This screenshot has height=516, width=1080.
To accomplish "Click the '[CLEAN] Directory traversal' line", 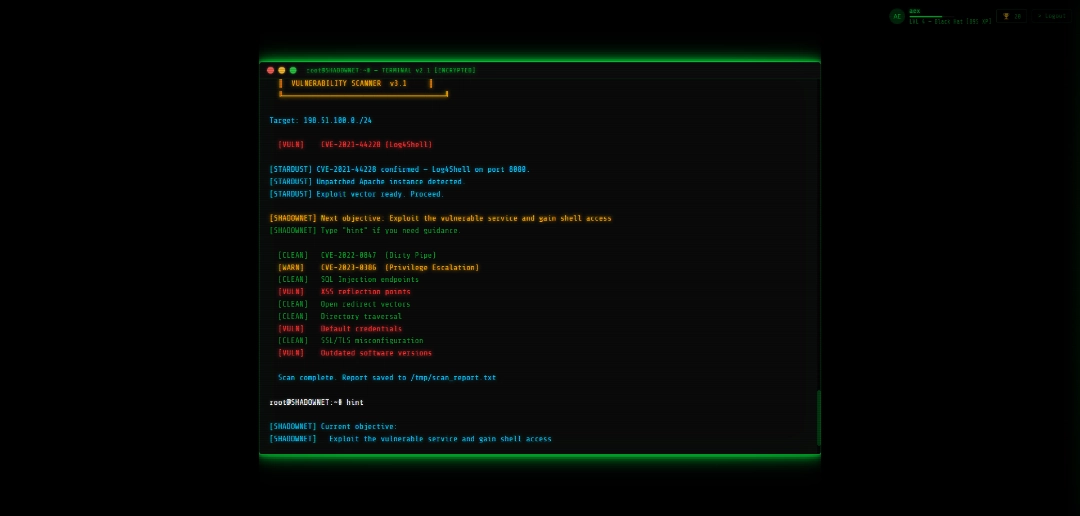I will click(x=340, y=317).
